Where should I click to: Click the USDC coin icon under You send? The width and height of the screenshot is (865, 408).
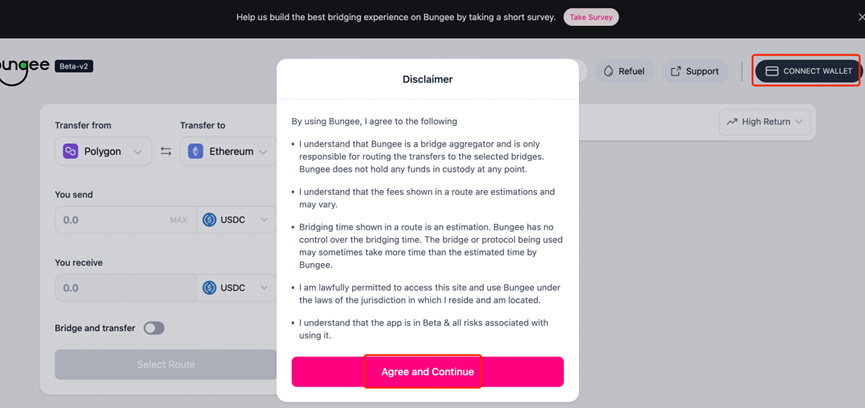pyautogui.click(x=209, y=220)
